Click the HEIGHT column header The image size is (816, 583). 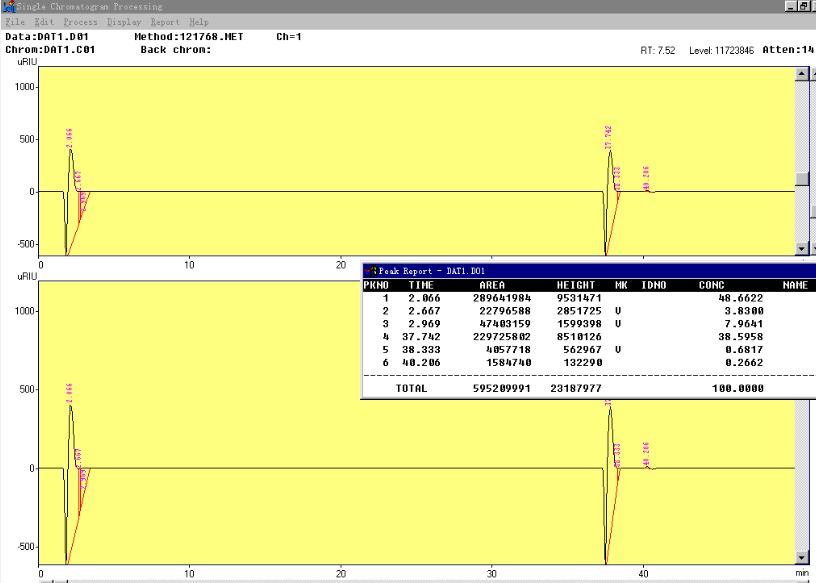576,285
